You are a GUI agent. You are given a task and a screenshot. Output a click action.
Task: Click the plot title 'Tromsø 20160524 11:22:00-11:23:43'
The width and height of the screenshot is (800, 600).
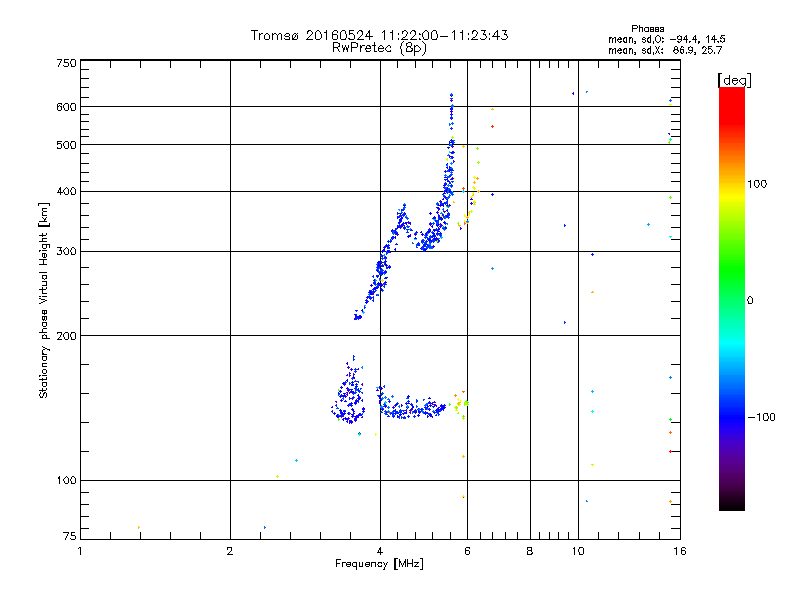(x=379, y=35)
